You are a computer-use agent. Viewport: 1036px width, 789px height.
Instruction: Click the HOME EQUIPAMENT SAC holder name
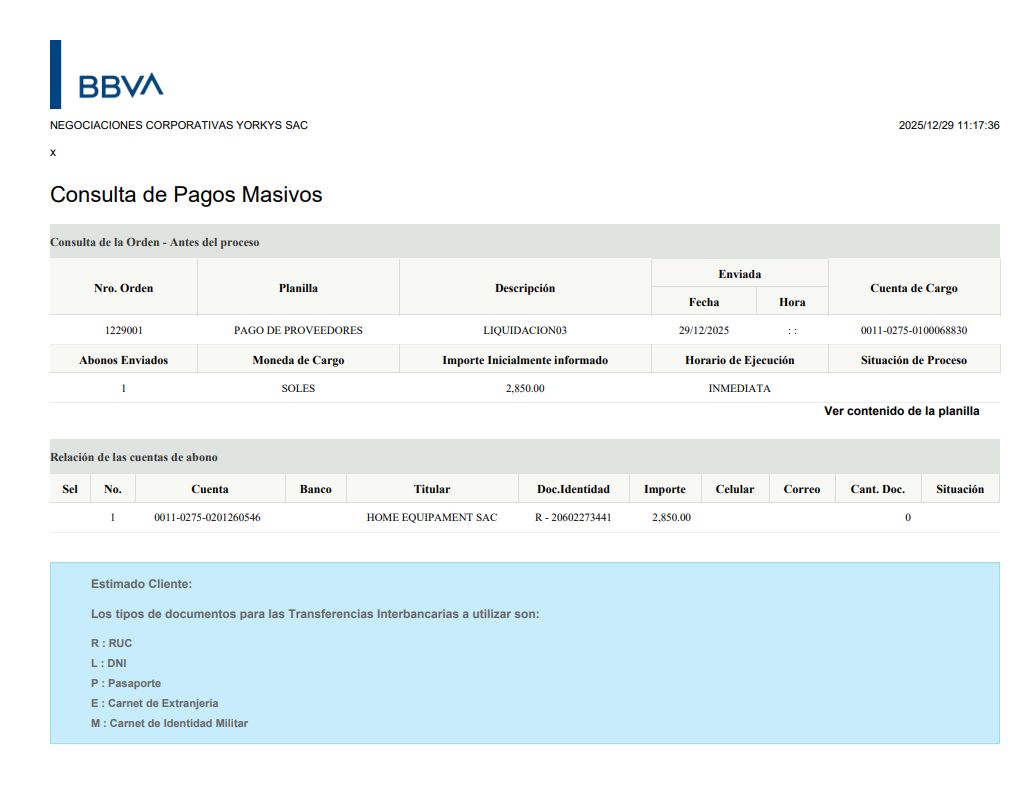[x=432, y=518]
